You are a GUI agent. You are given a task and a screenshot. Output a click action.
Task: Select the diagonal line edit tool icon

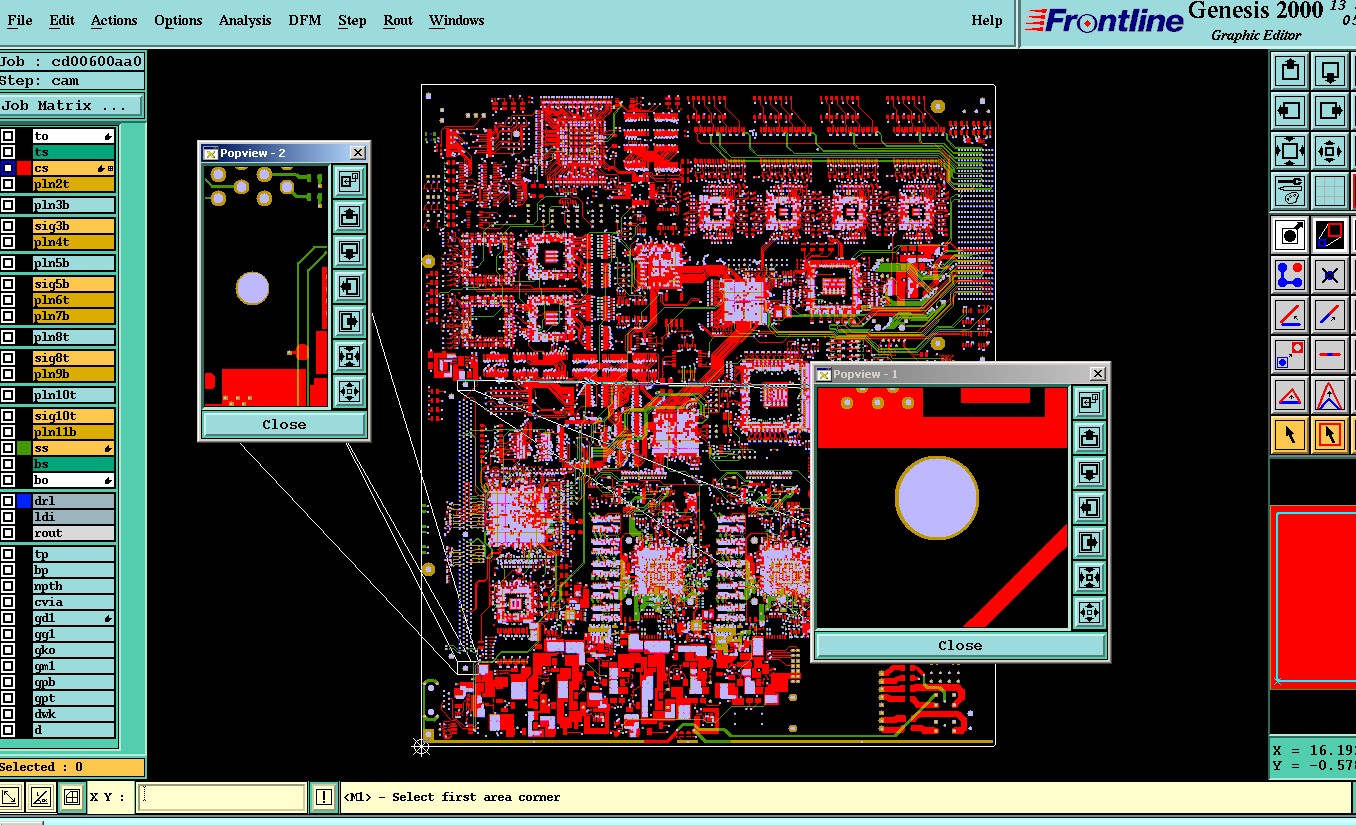1330,315
